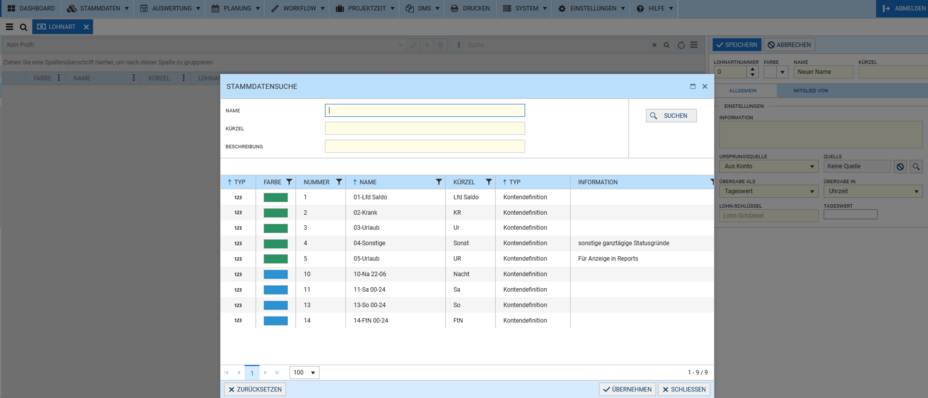Open column menu of Name in background grid

(134, 78)
